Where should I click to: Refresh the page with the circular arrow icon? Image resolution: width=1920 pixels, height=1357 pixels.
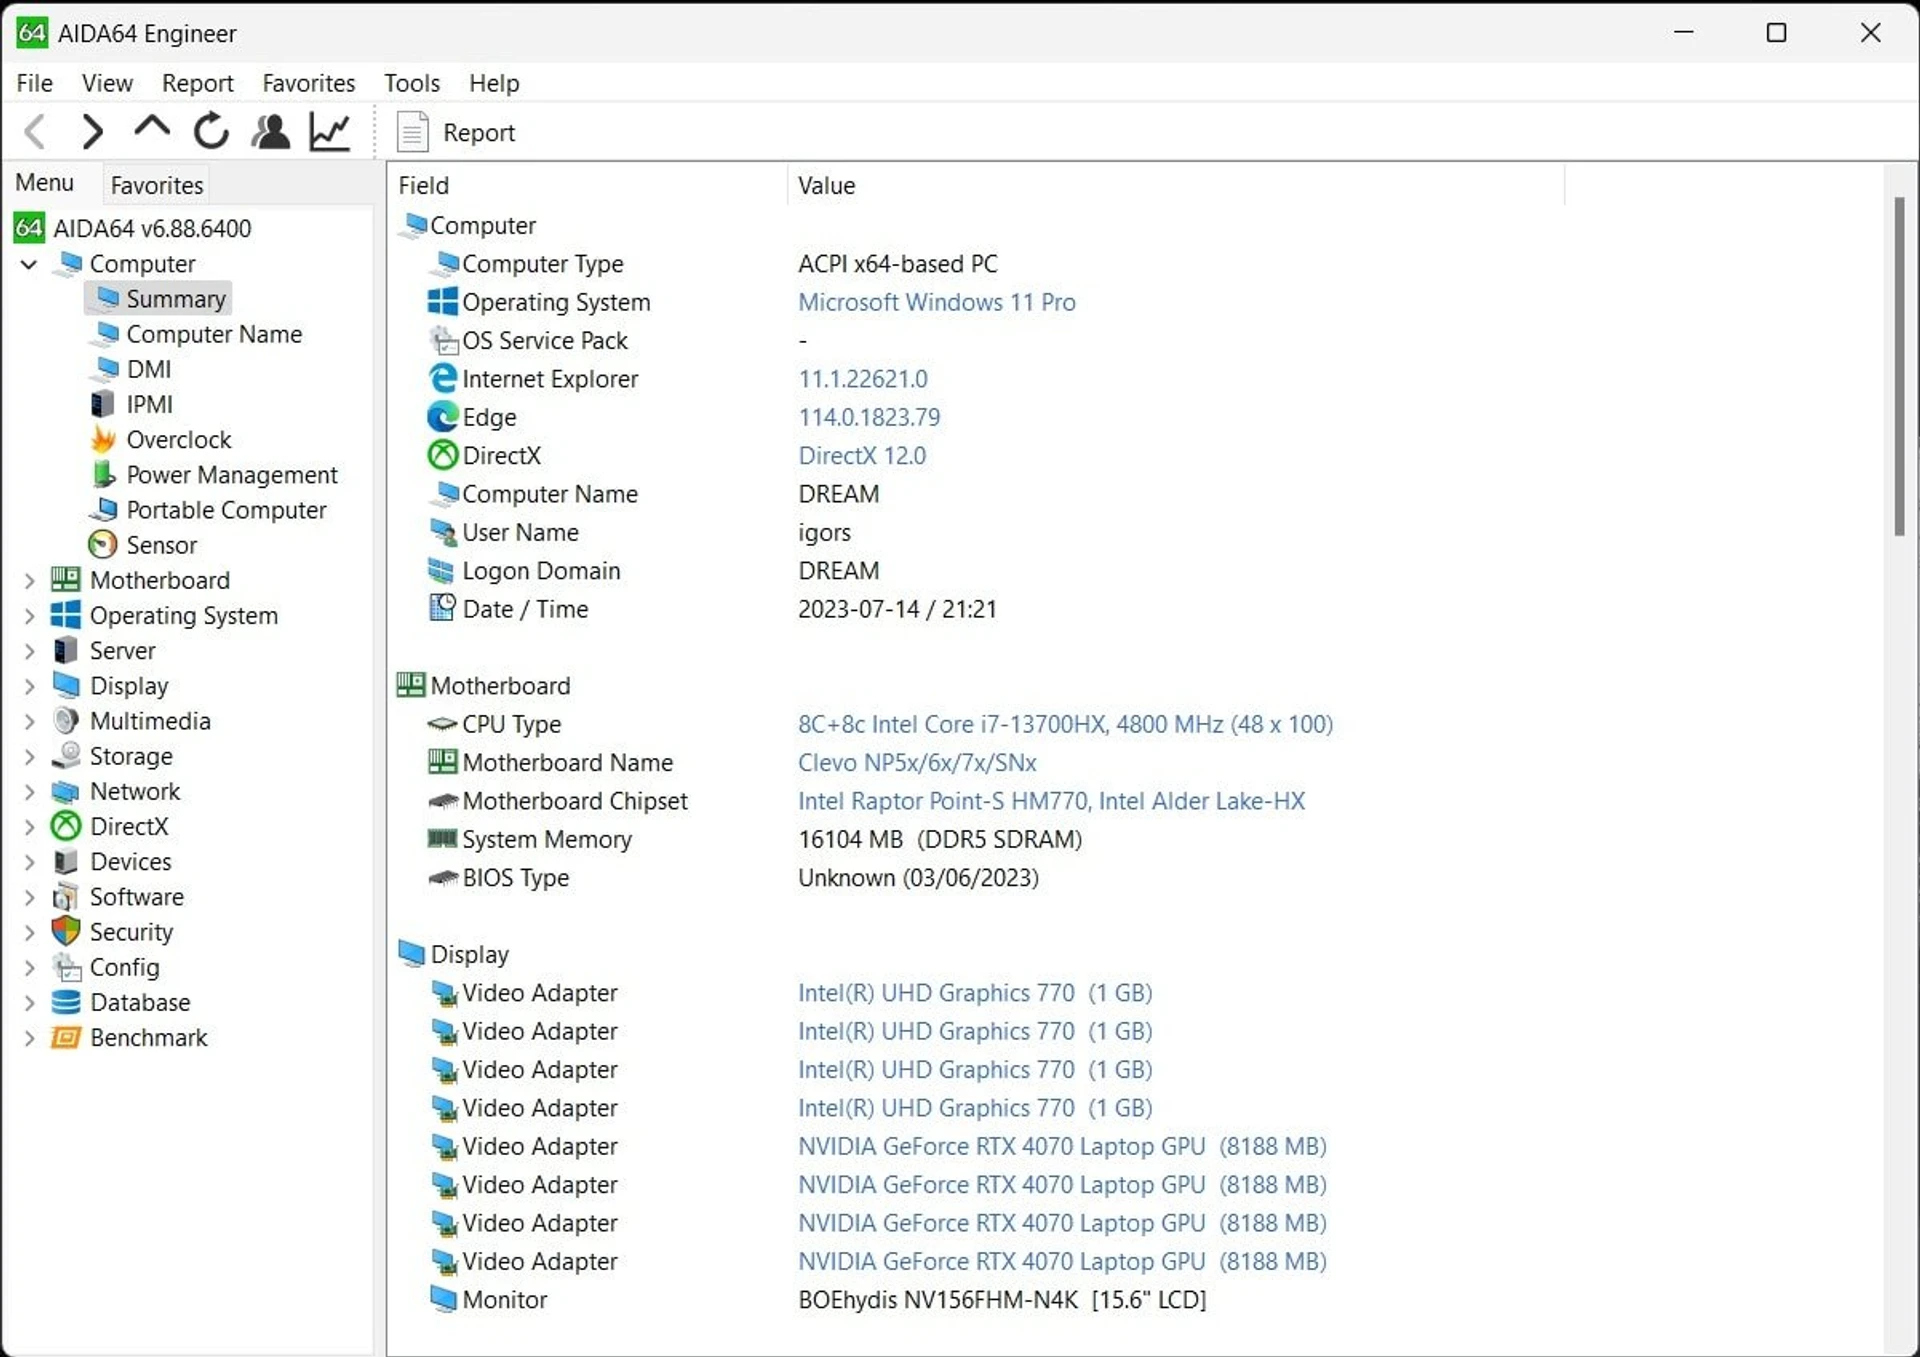point(211,131)
